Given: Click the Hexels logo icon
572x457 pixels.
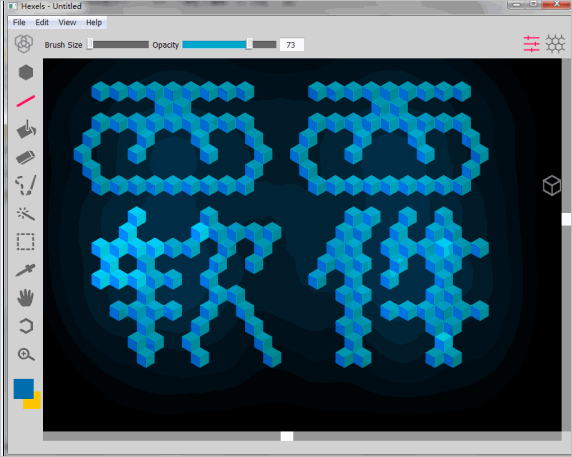Looking at the screenshot, I should pyautogui.click(x=24, y=44).
